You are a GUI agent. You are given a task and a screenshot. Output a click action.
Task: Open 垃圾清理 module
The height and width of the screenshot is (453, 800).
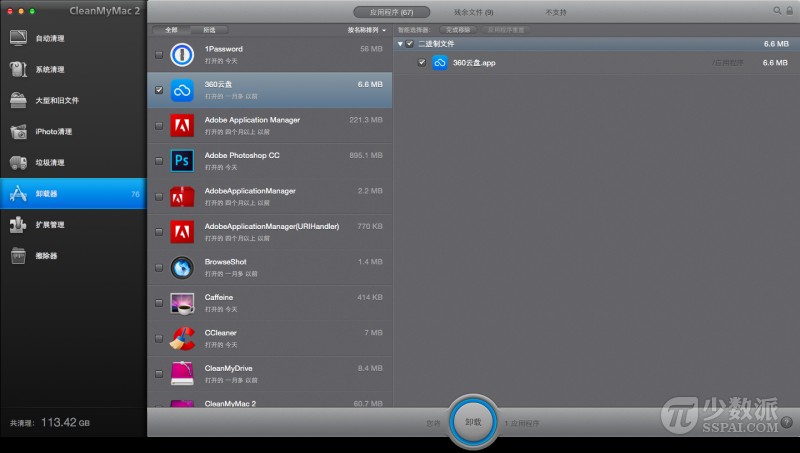[73, 163]
